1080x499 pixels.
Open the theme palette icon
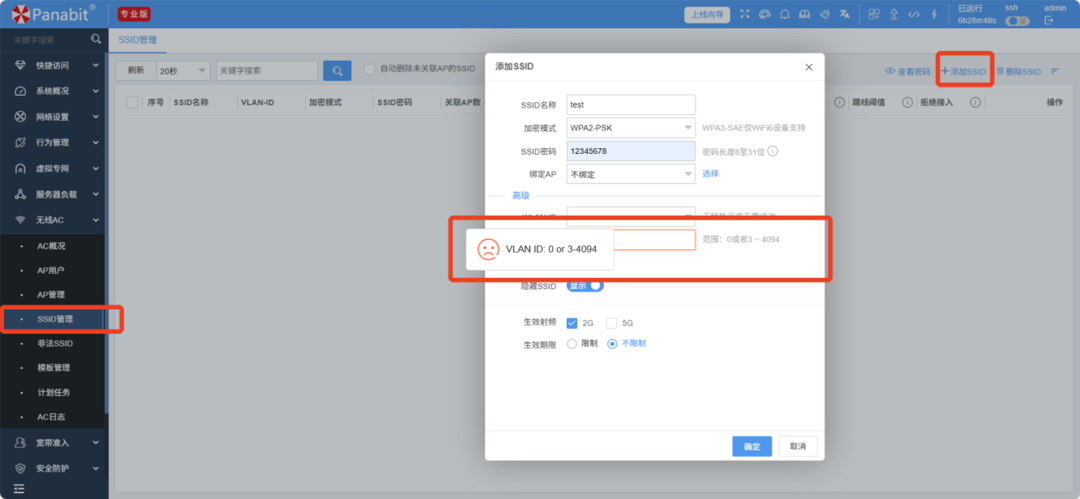click(x=764, y=14)
